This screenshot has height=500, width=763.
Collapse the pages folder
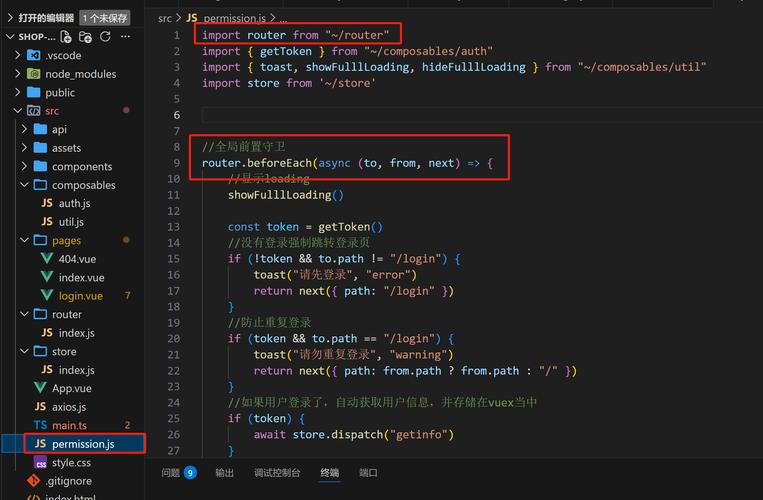26,240
